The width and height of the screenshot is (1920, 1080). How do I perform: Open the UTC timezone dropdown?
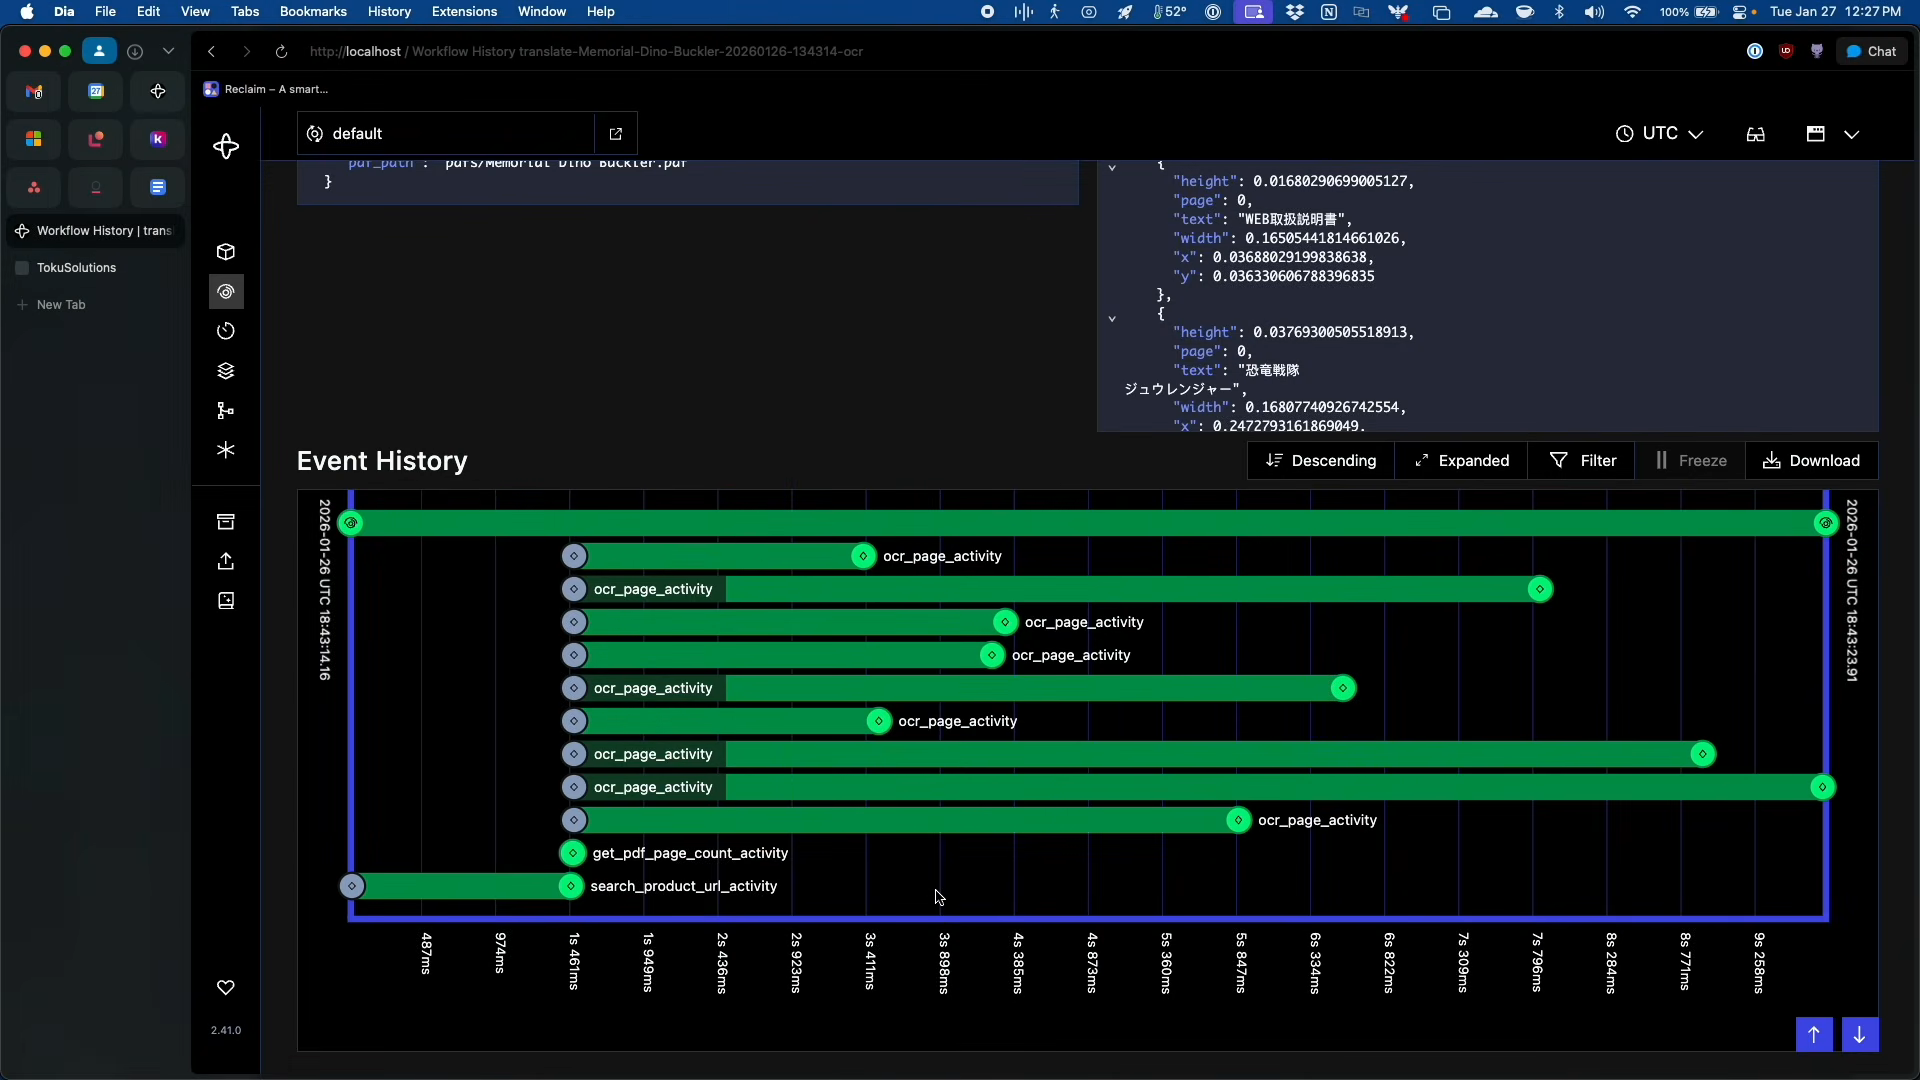pyautogui.click(x=1660, y=134)
